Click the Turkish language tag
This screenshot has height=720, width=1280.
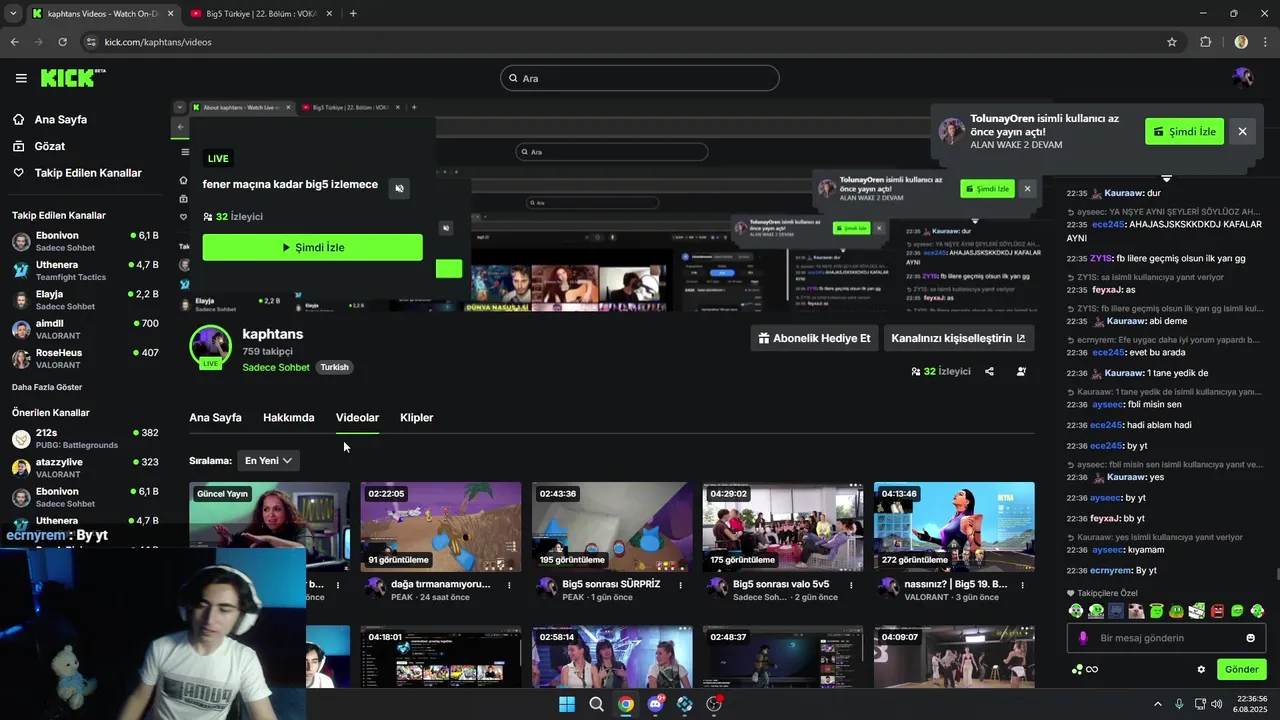tap(334, 367)
